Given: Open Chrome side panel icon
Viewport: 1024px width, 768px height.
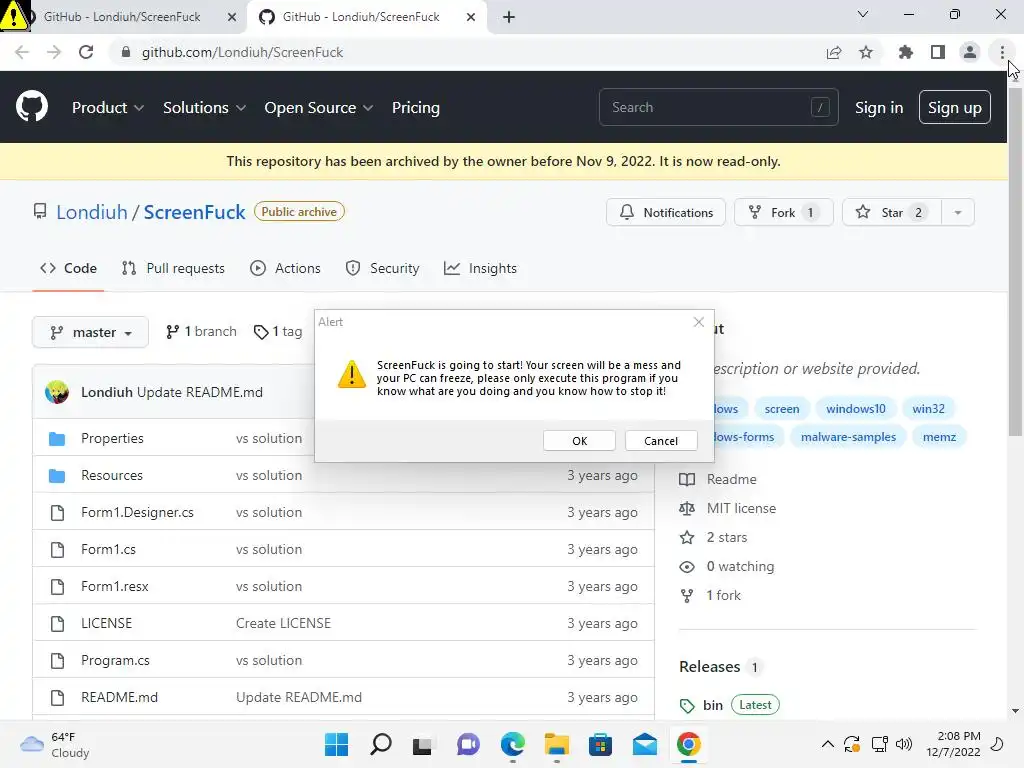Looking at the screenshot, I should [x=938, y=52].
